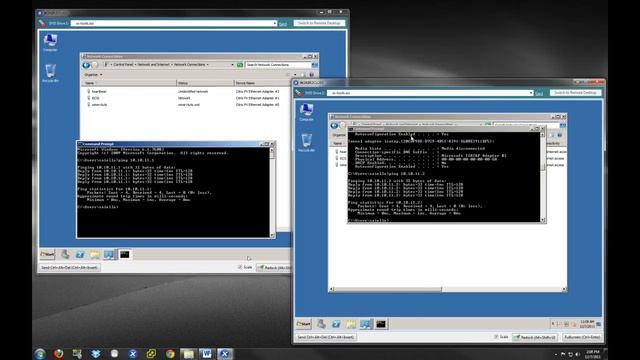Open Recycle Bin on right console desktop
Viewport: 640px width, 360px height.
point(306,142)
